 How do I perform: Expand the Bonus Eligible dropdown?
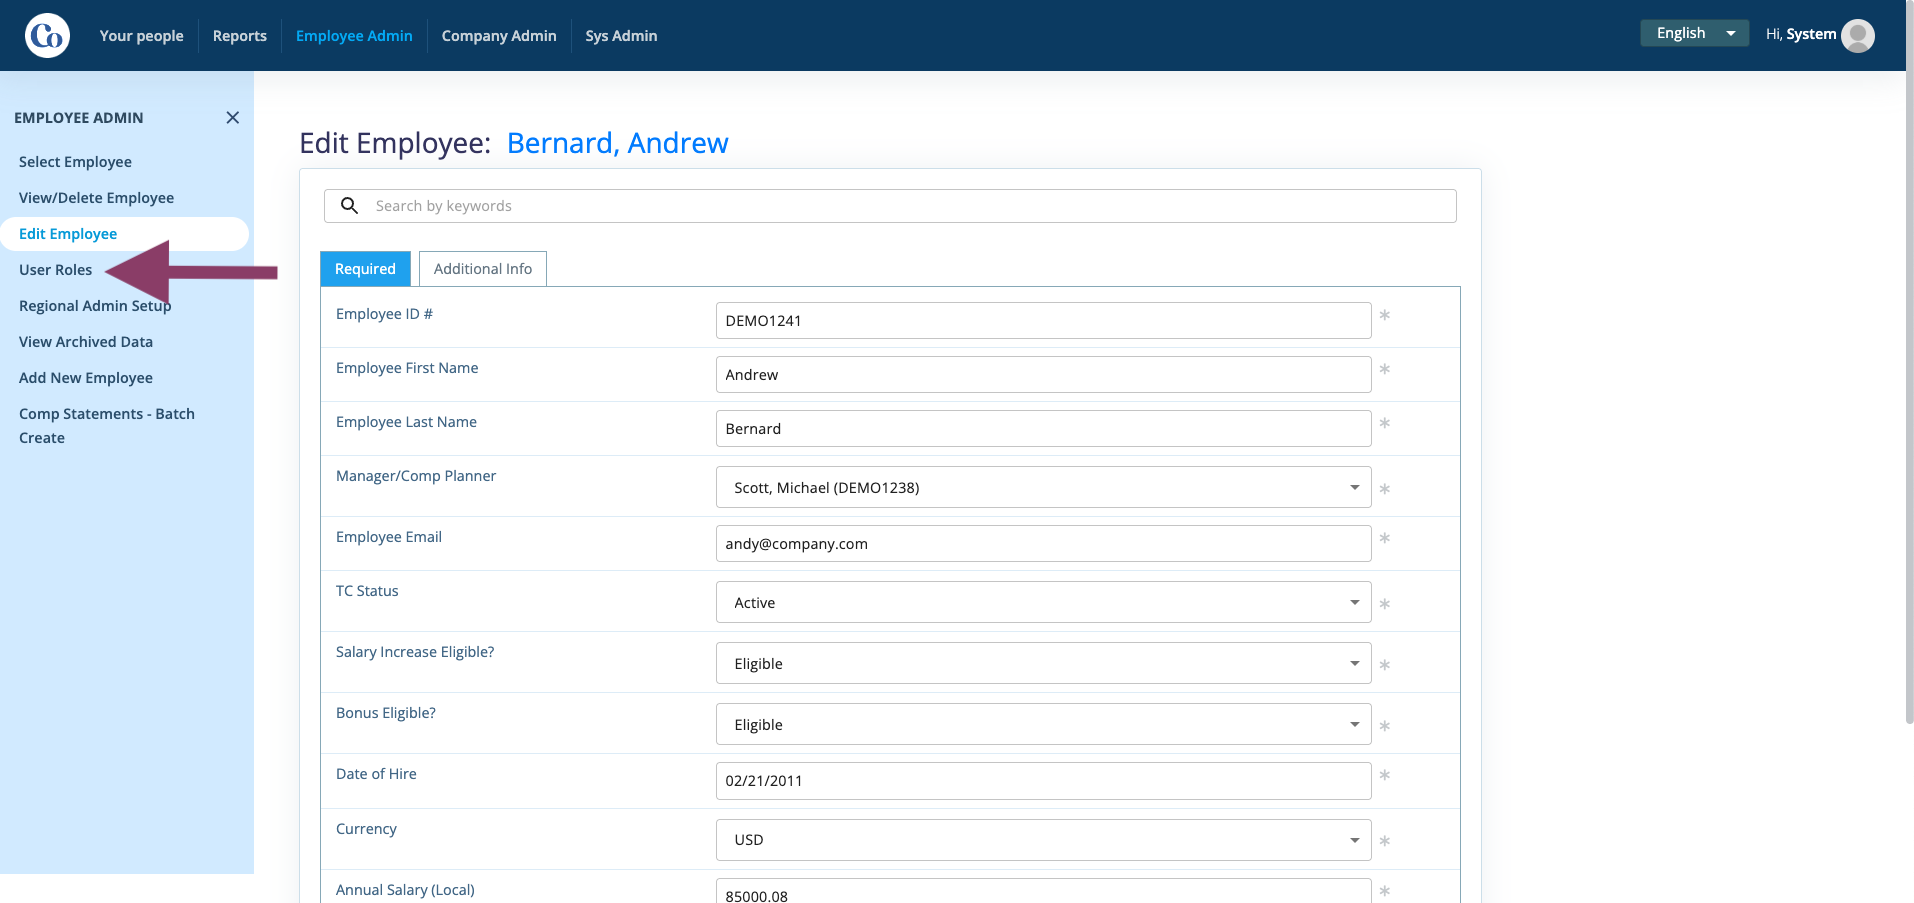coord(1043,724)
